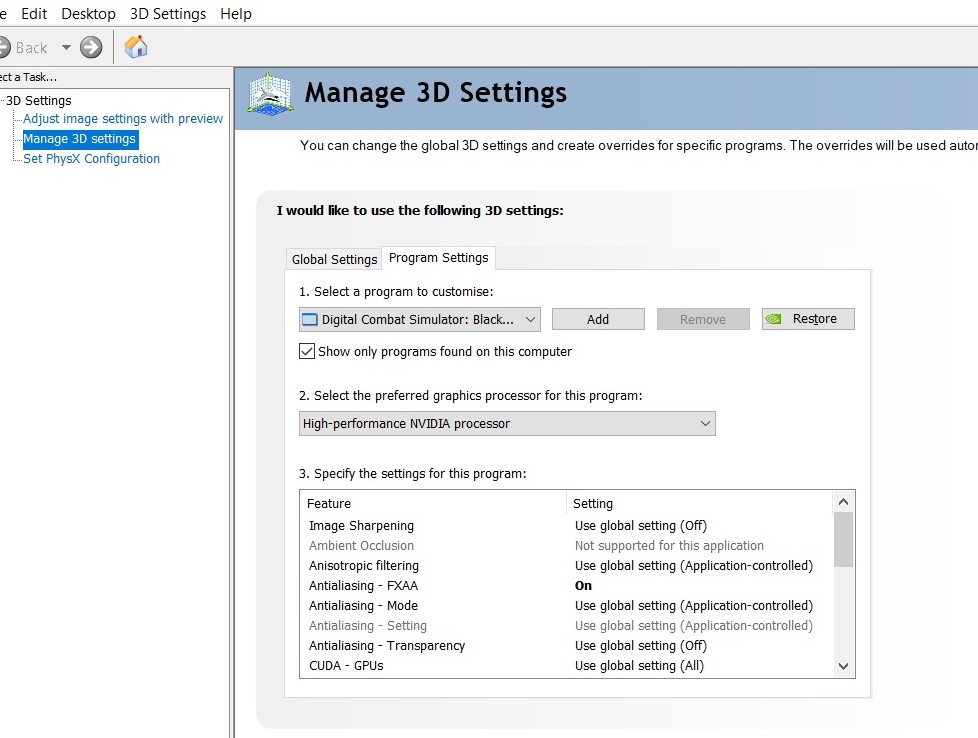Open the preferred graphics processor dropdown
The image size is (978, 738).
(x=507, y=424)
